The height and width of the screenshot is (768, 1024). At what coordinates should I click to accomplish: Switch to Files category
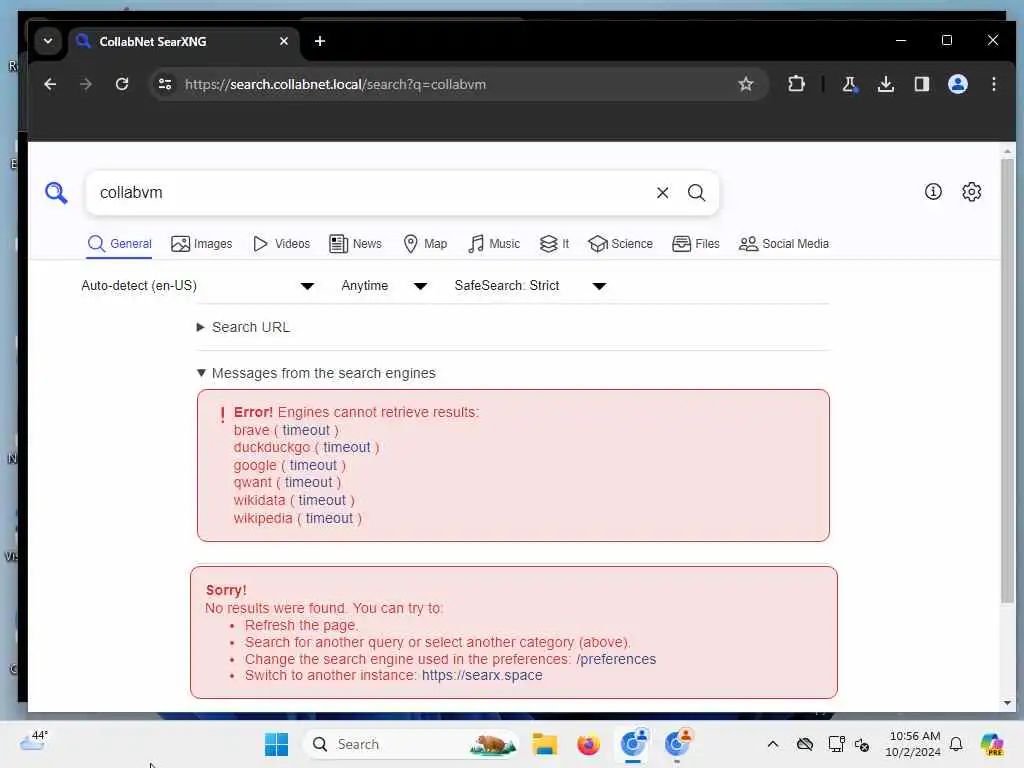pos(696,244)
